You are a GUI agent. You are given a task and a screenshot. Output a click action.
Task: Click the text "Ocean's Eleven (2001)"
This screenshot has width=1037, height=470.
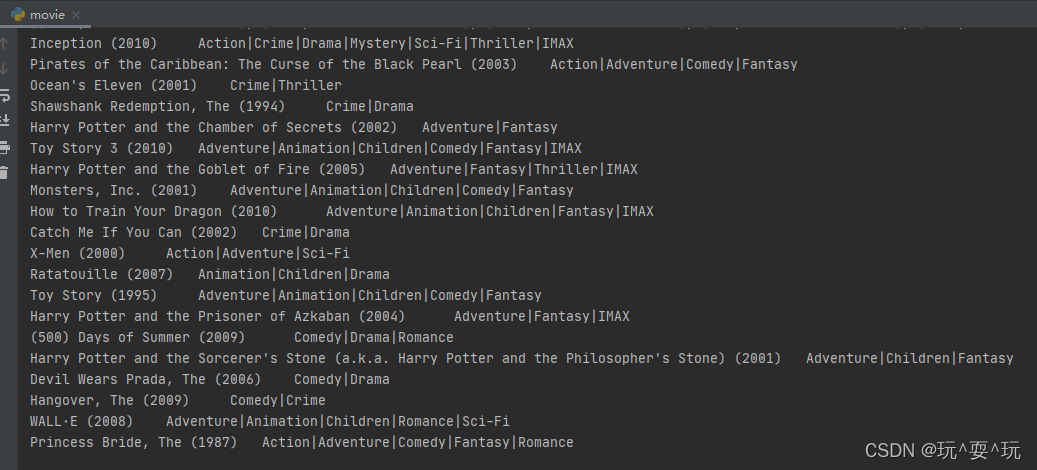click(x=114, y=86)
